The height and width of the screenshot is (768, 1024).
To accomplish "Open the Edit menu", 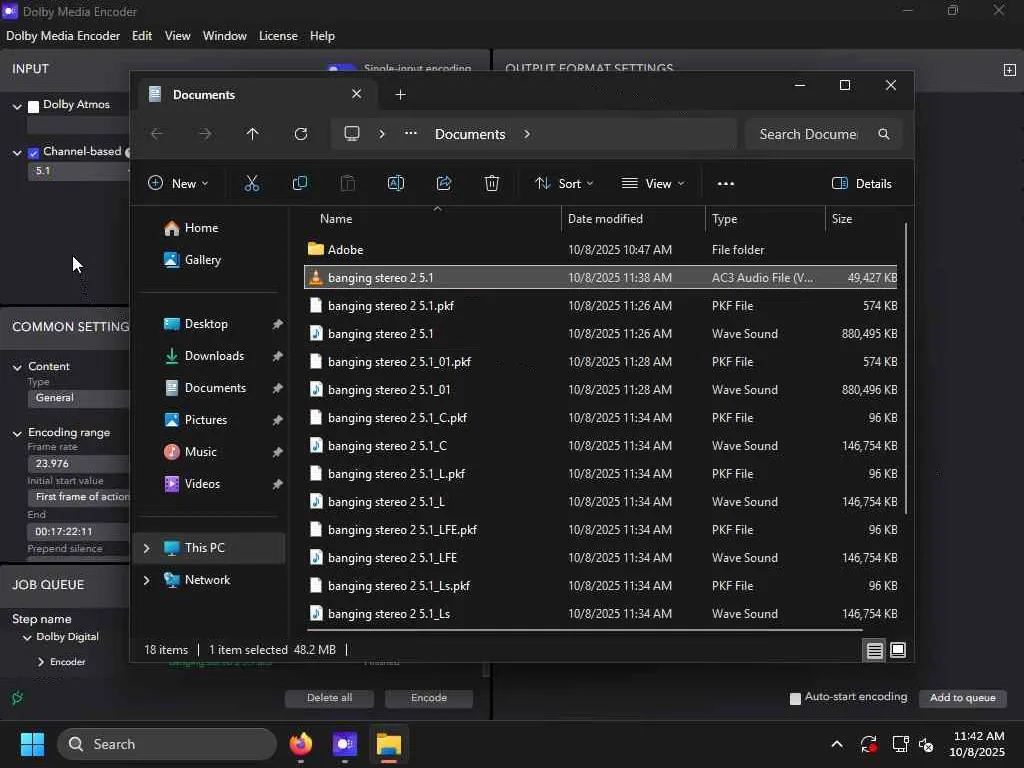I will coord(142,36).
